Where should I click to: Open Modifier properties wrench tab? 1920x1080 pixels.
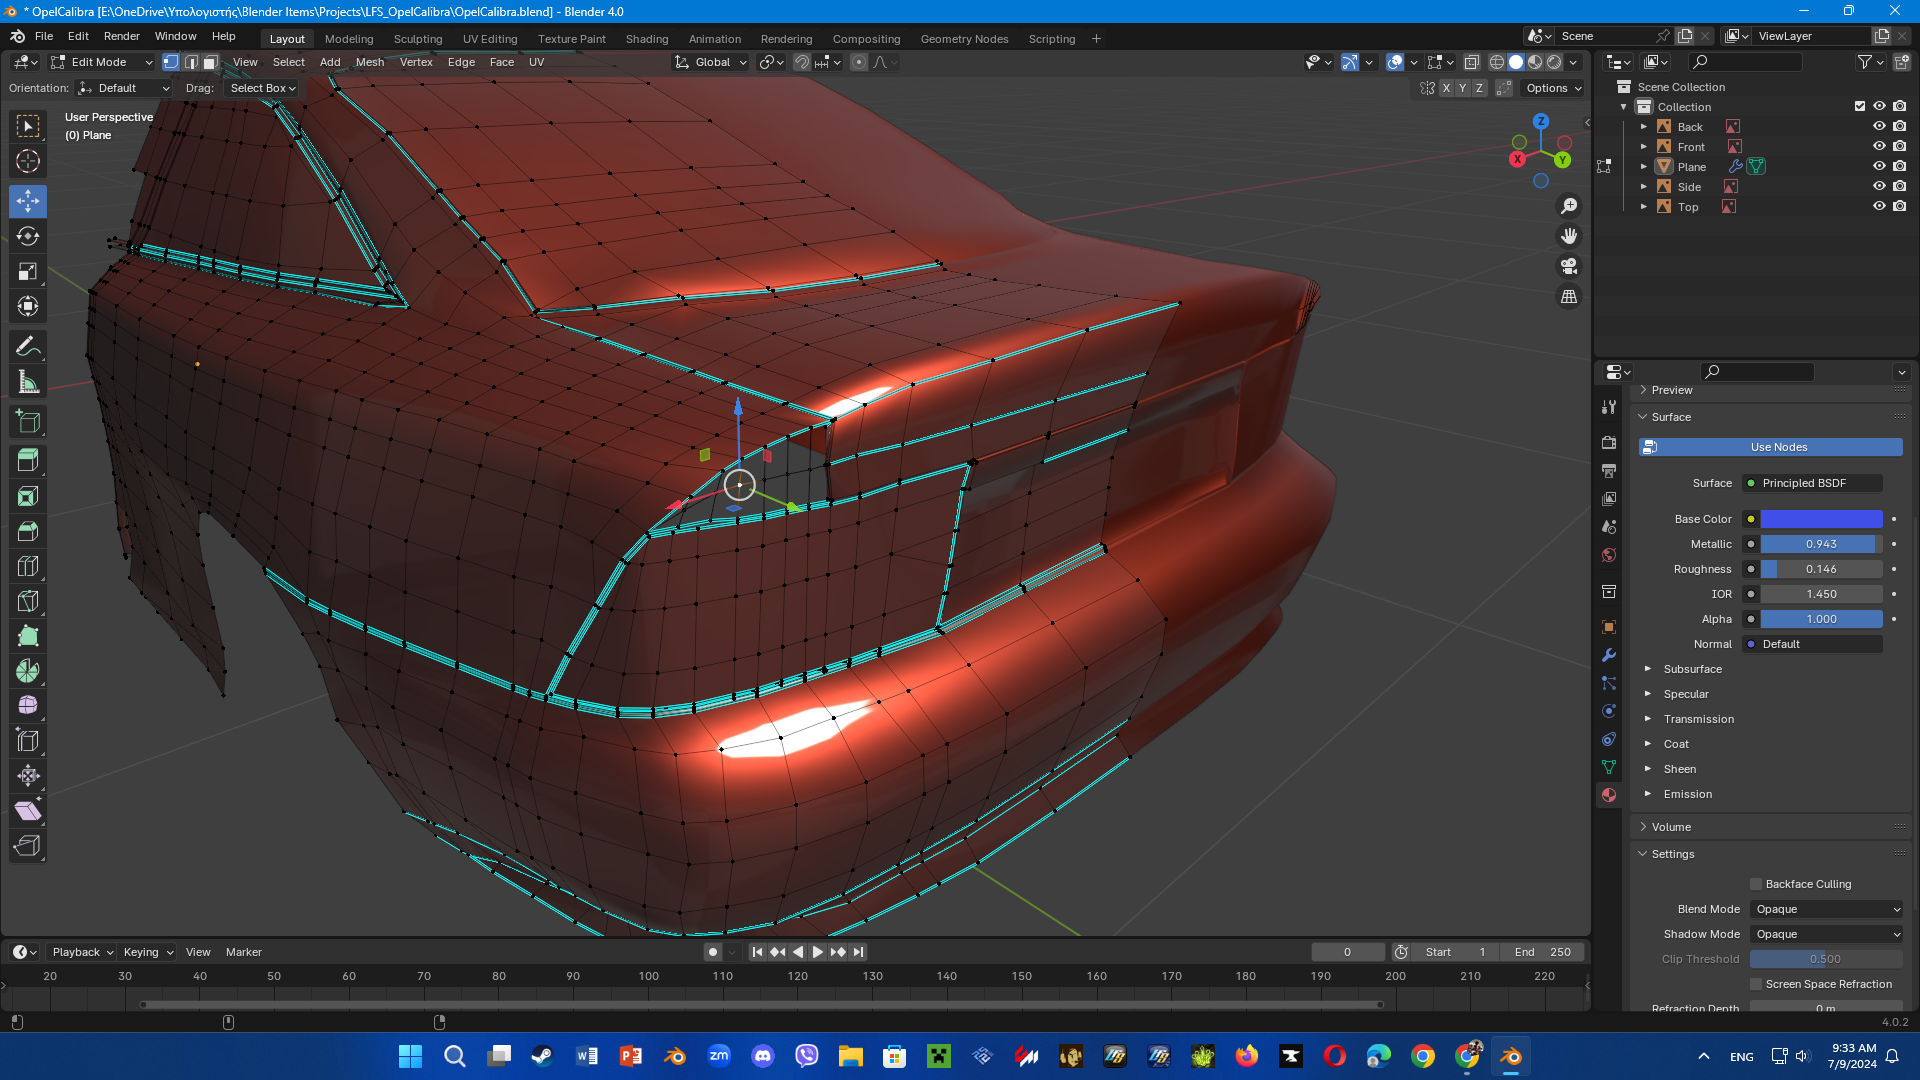click(x=1609, y=655)
